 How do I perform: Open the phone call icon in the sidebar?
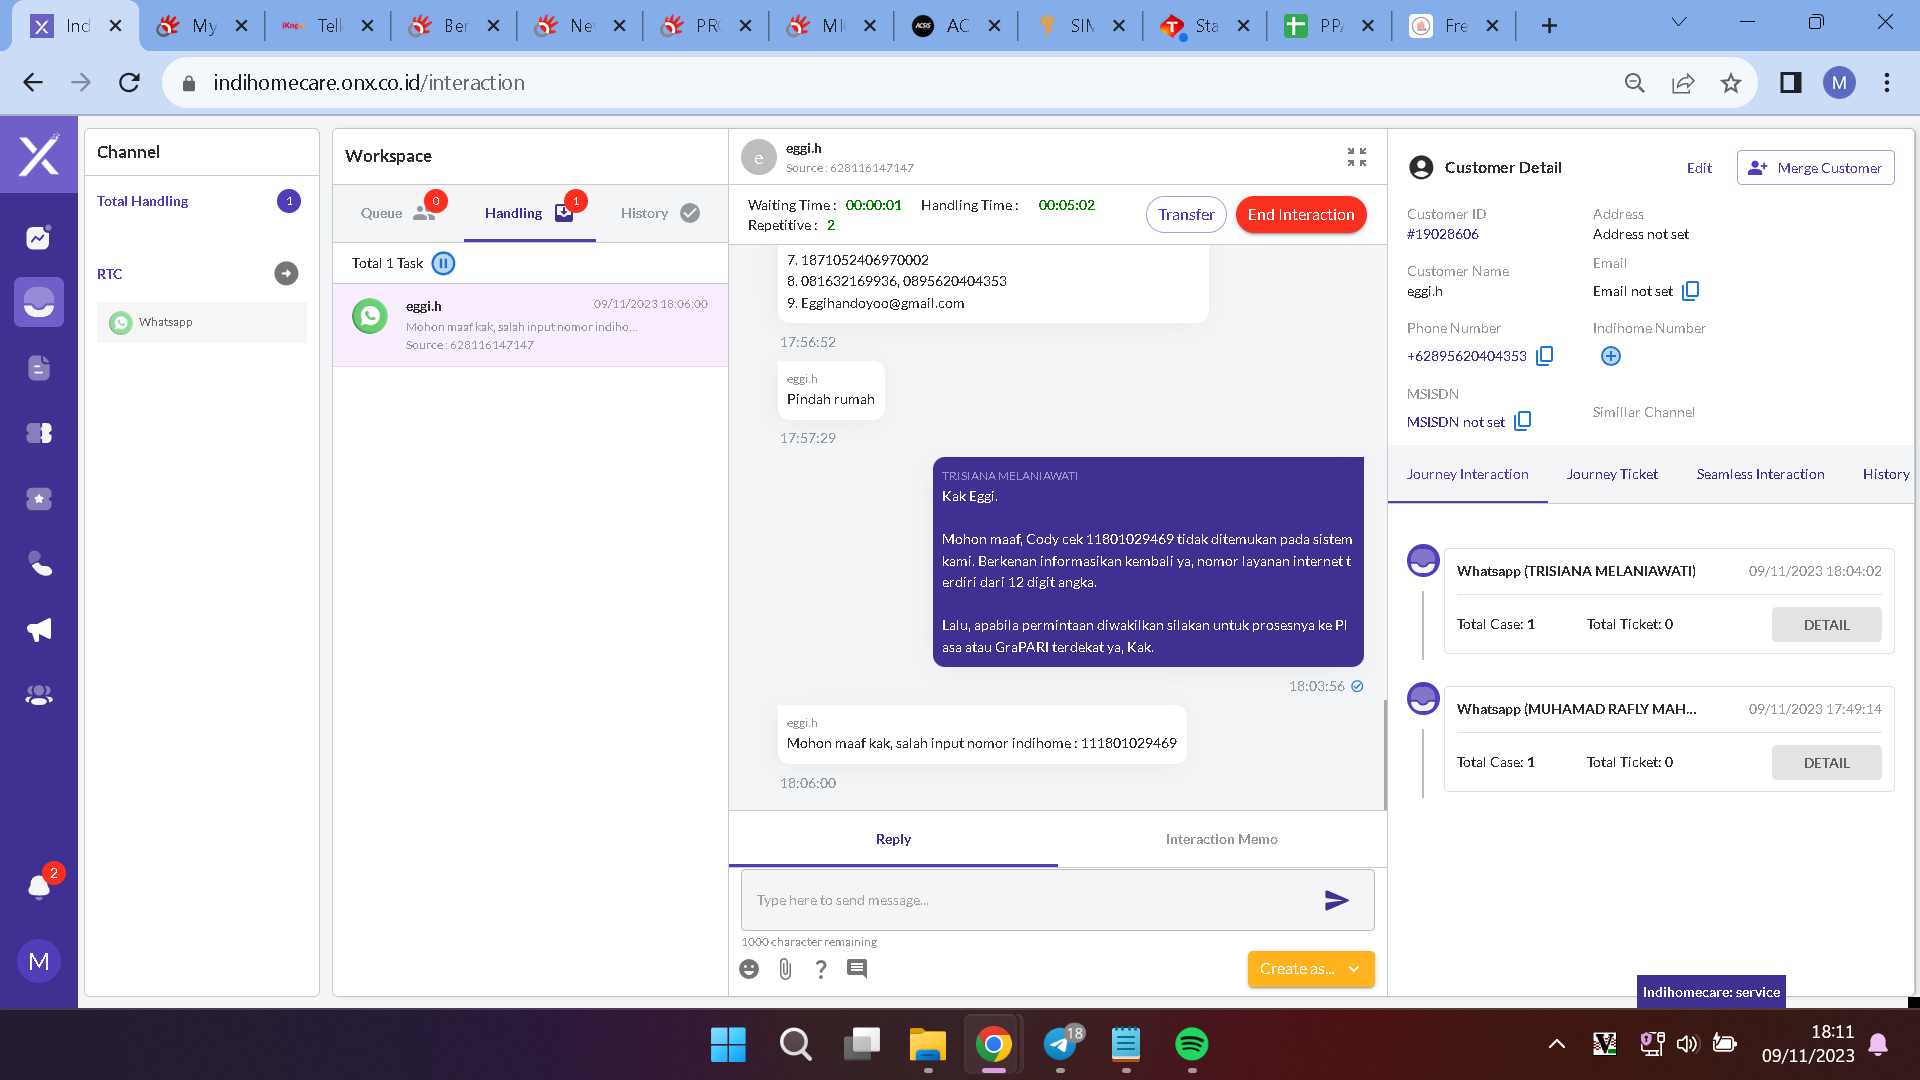pyautogui.click(x=39, y=564)
